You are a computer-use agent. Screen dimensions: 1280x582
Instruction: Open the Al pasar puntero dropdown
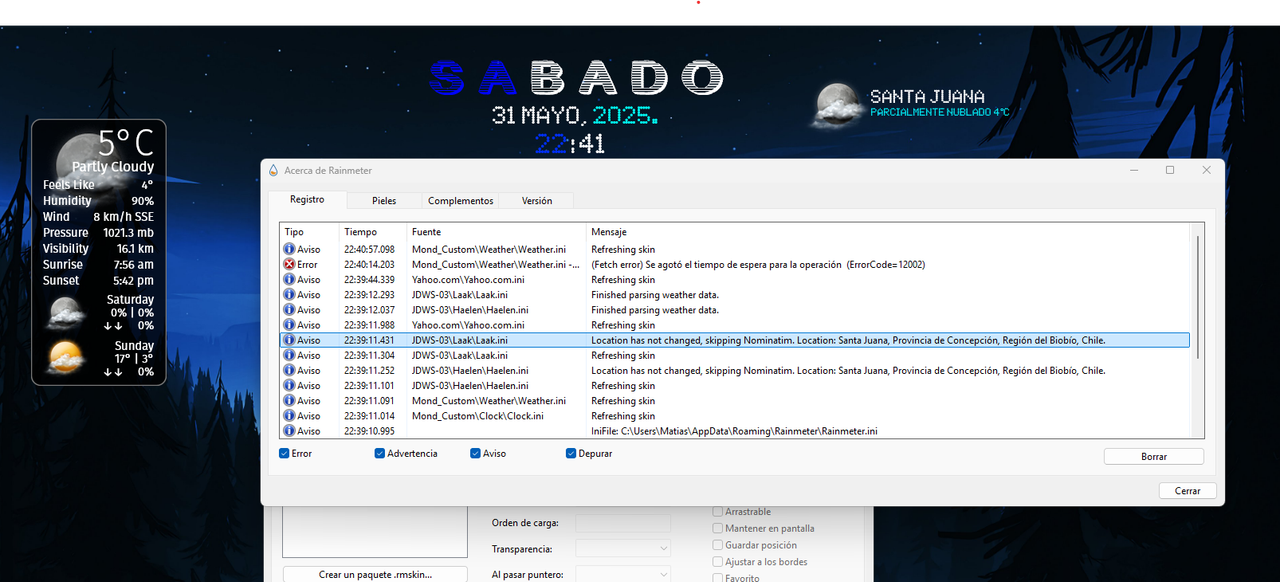click(x=623, y=574)
